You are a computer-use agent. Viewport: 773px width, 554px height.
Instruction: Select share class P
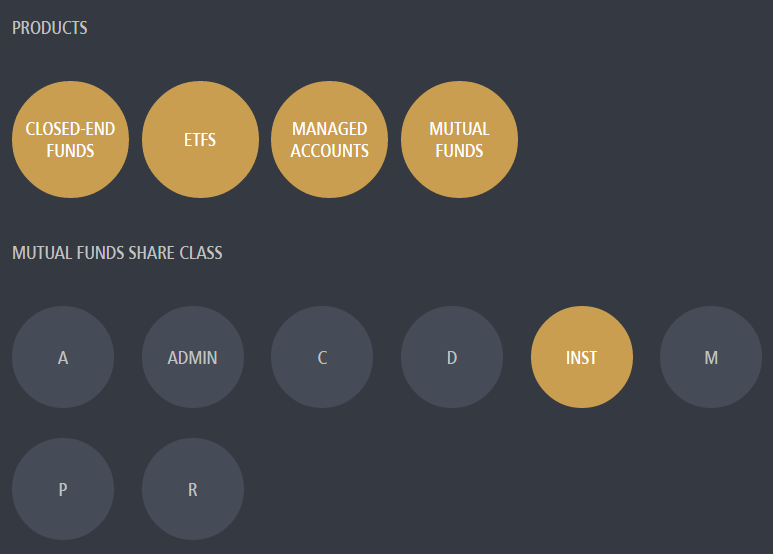[63, 489]
